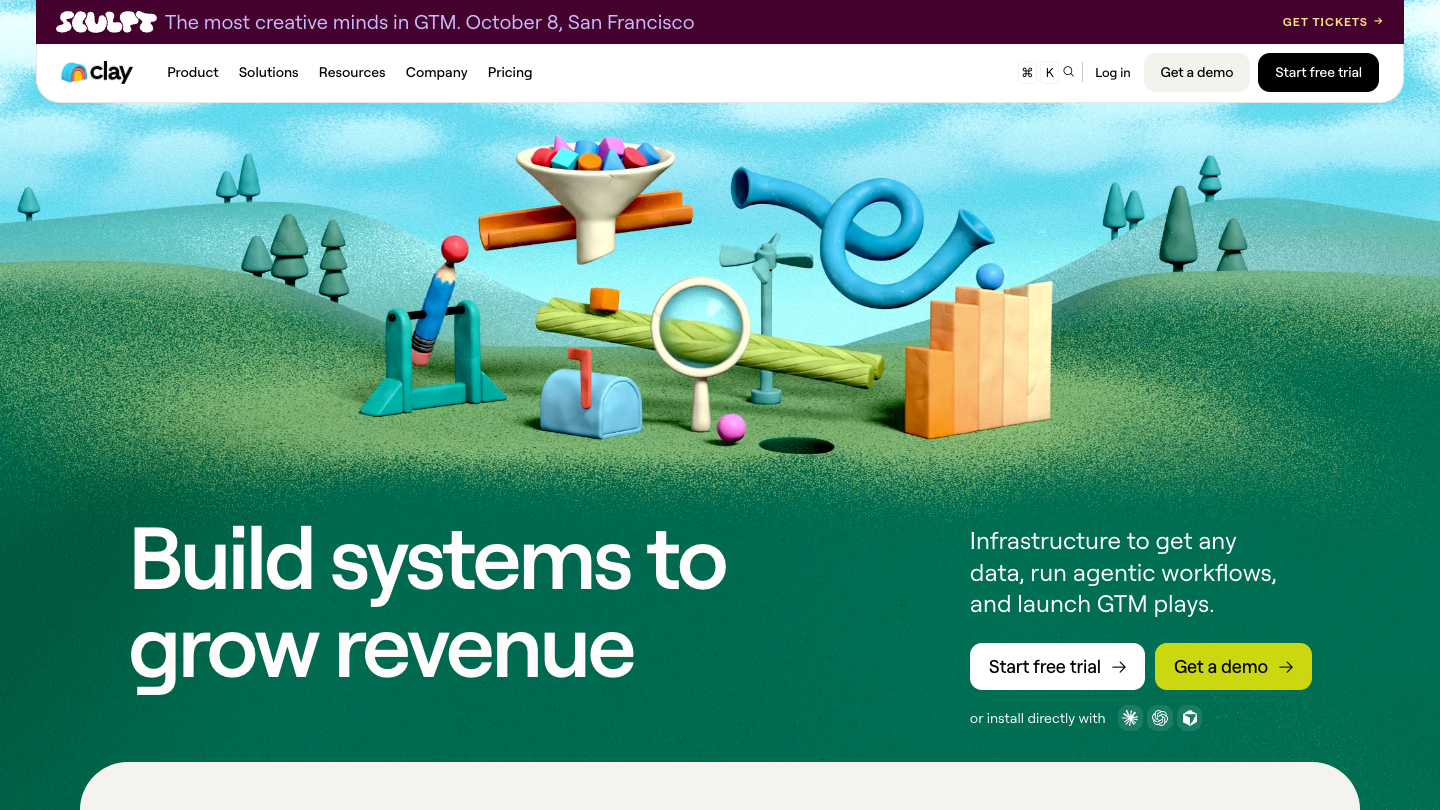
Task: Click GET TICKETS link in banner
Action: point(1333,22)
